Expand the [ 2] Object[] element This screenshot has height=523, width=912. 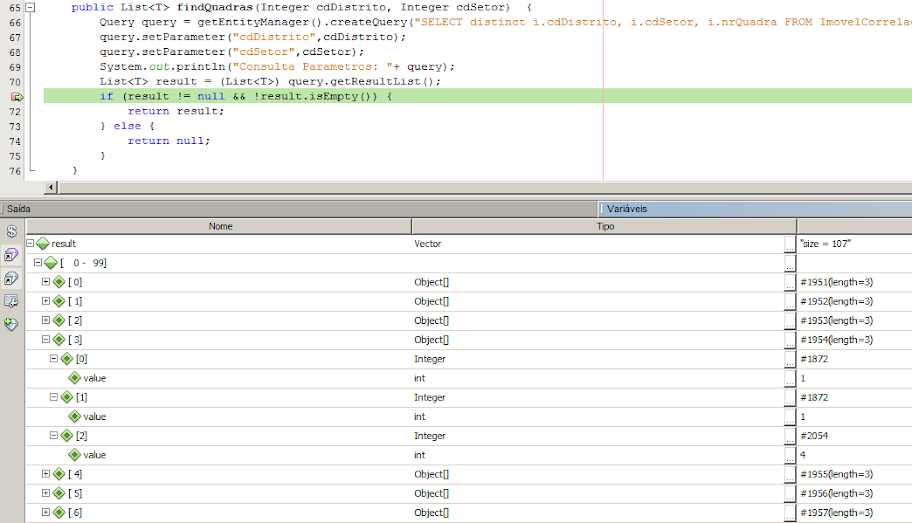[x=46, y=321]
